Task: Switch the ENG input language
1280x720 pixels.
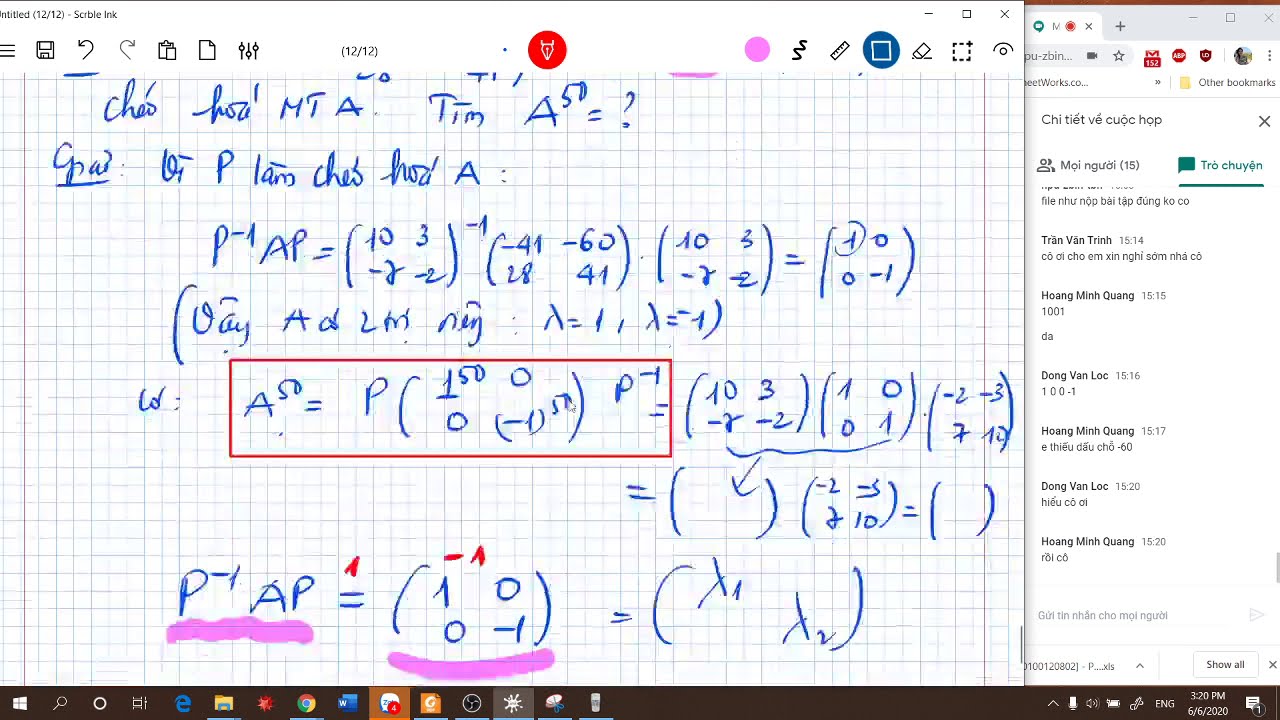Action: pos(1165,703)
